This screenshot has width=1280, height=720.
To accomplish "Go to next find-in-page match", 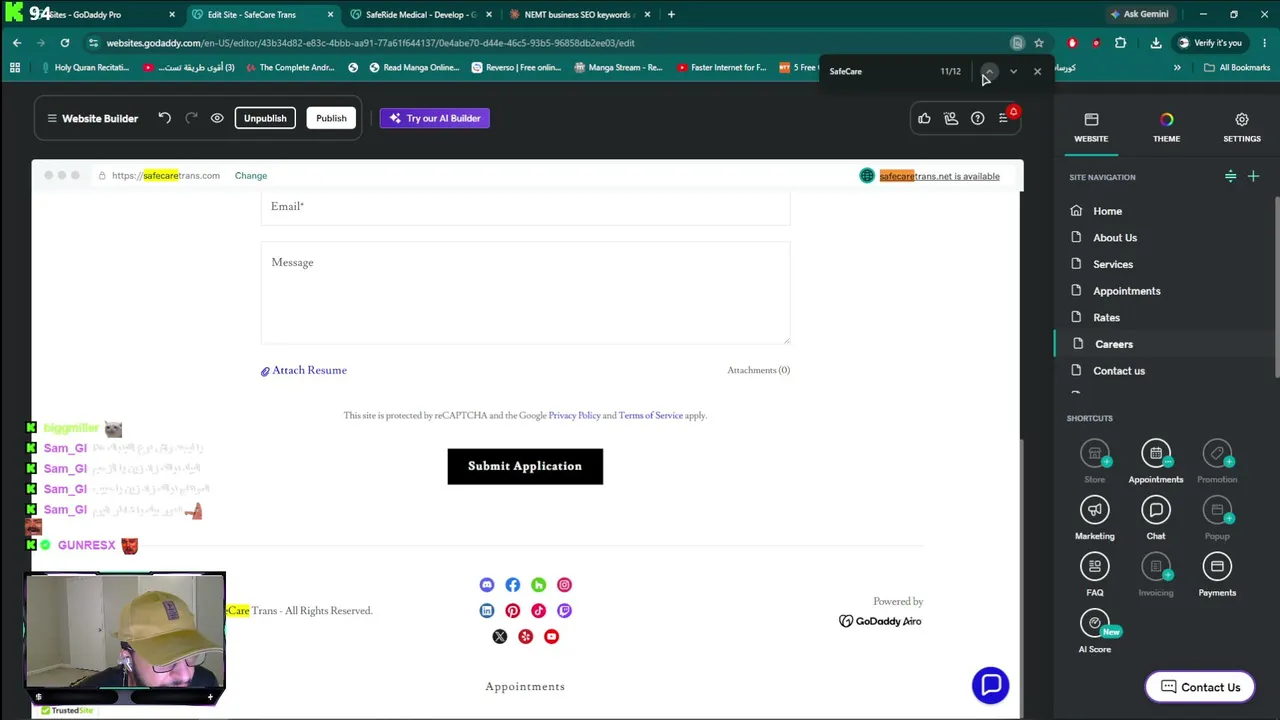I will [x=1013, y=71].
